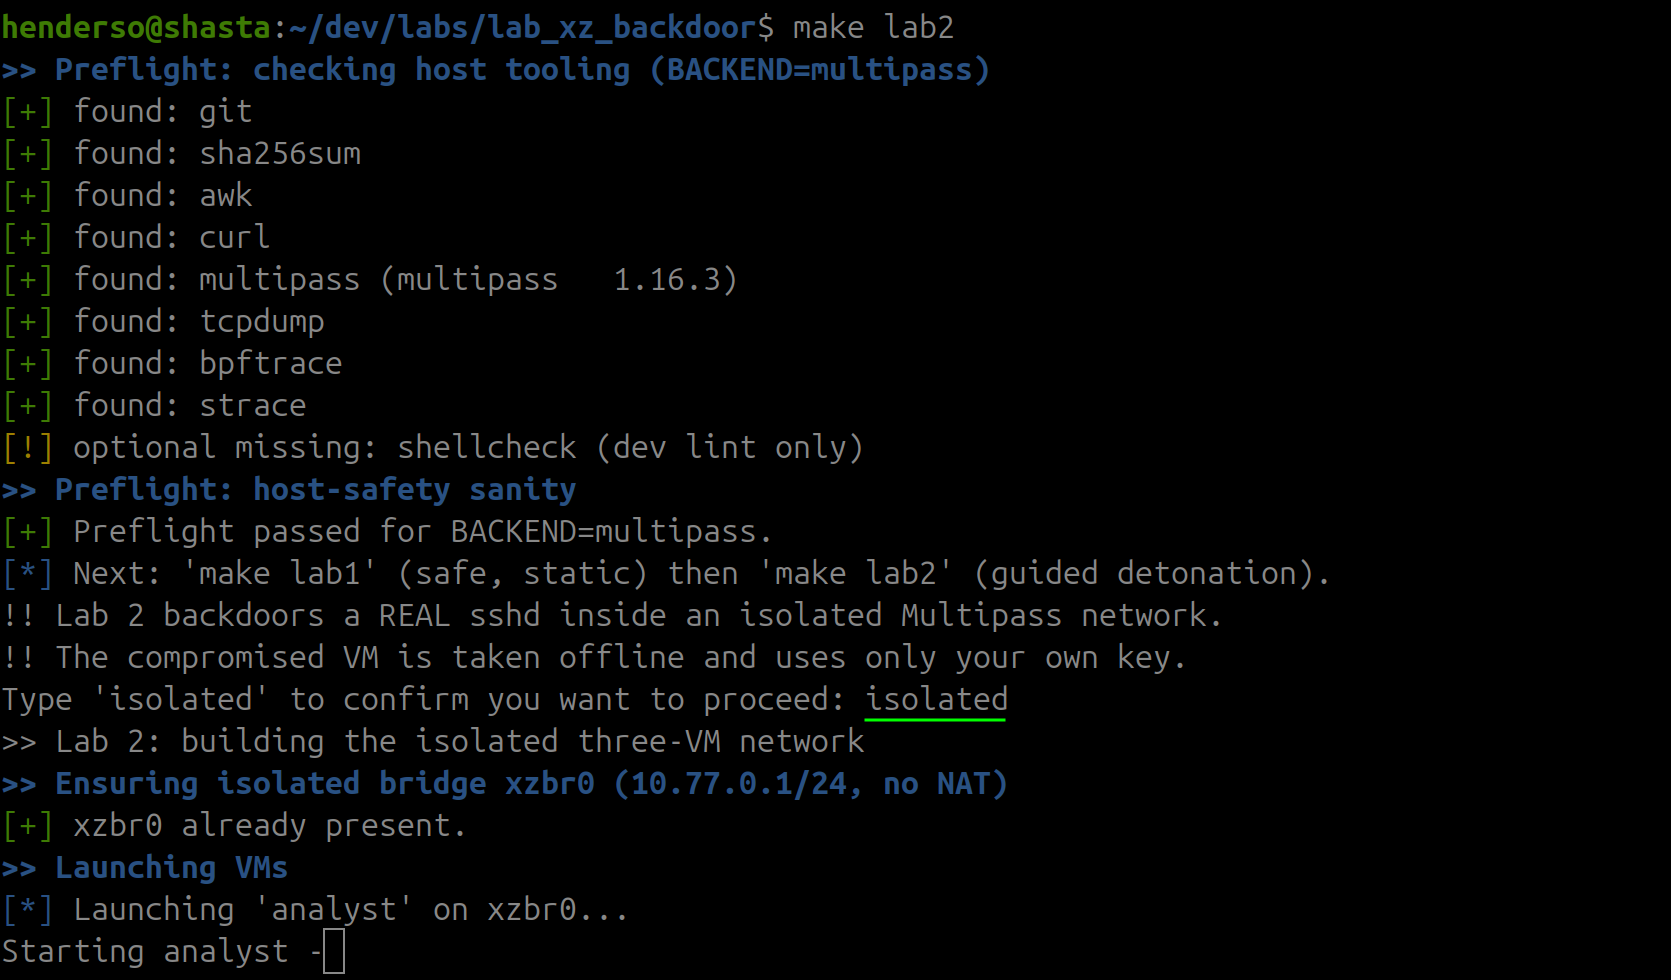Click the [*] marker before 'Next:' hint
Screen dimensions: 1671x980
coord(27,573)
